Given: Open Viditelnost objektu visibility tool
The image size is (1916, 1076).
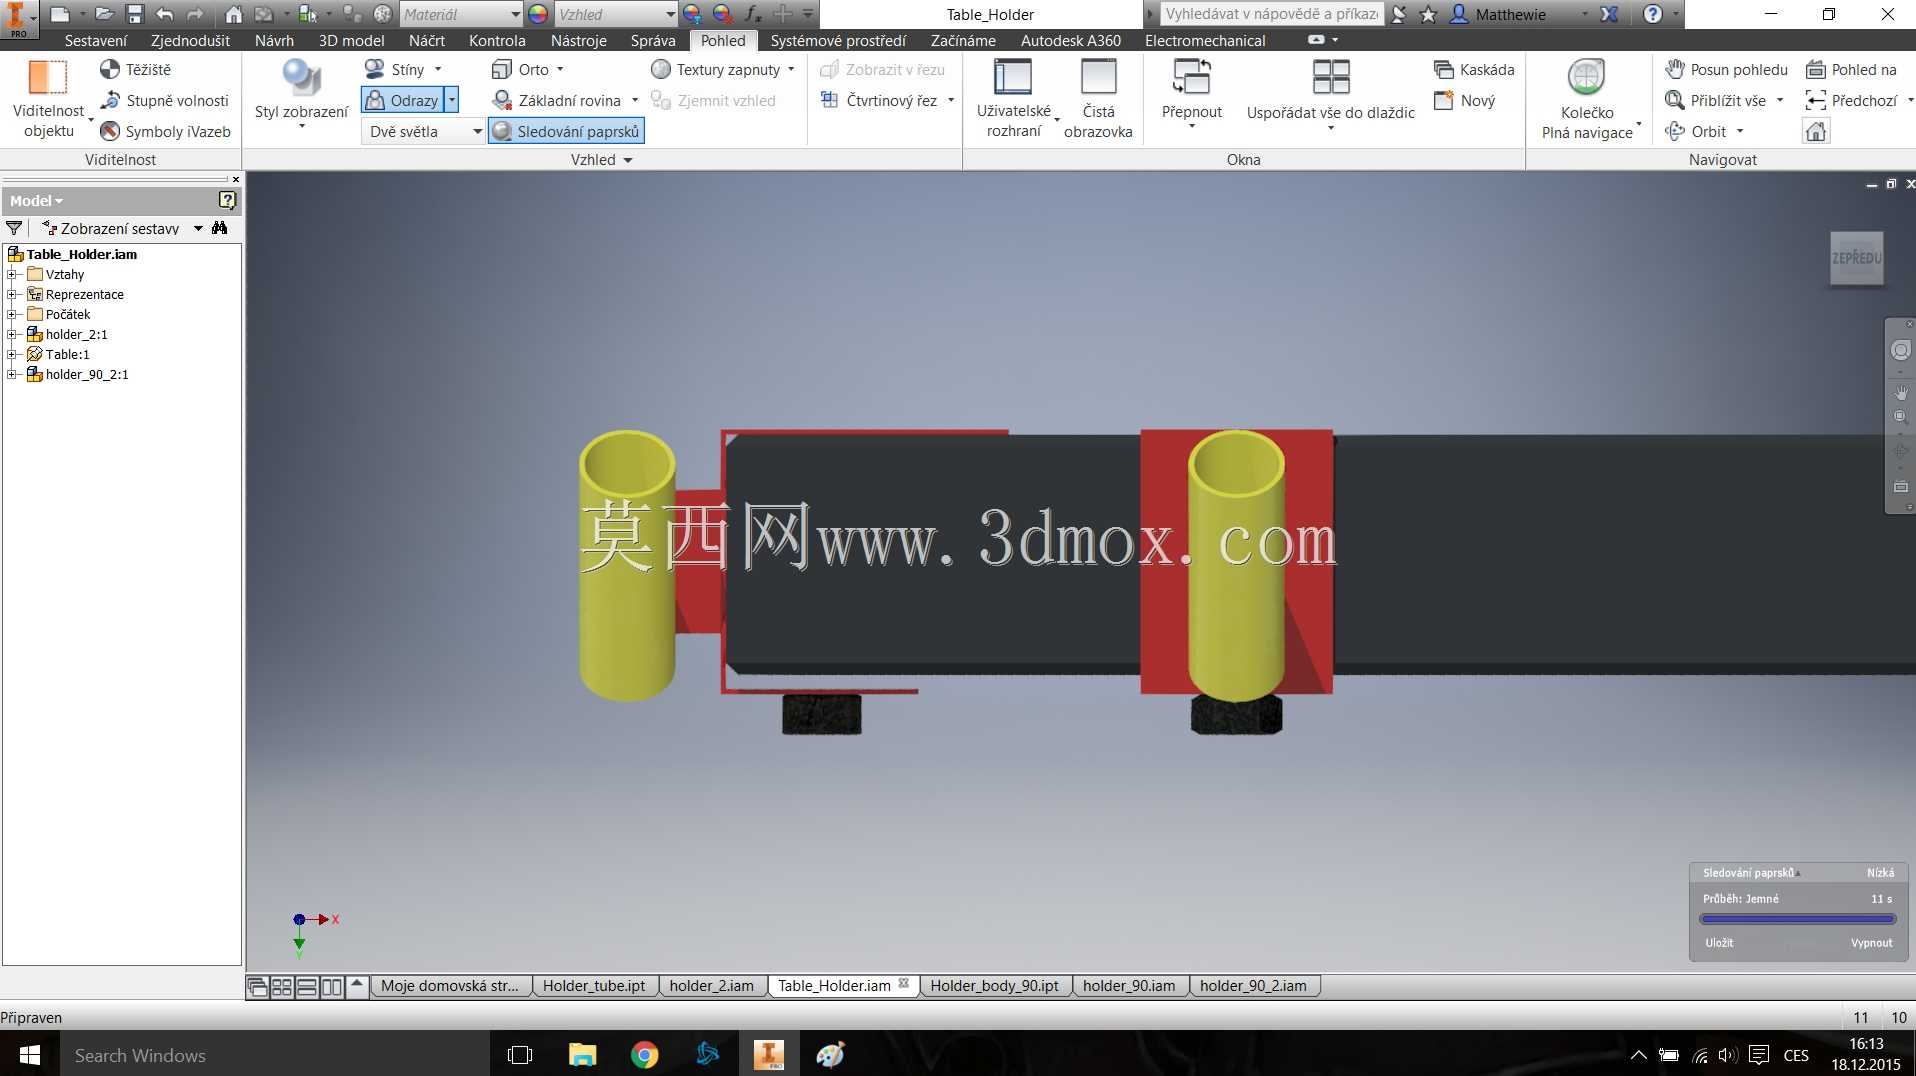Looking at the screenshot, I should 48,99.
